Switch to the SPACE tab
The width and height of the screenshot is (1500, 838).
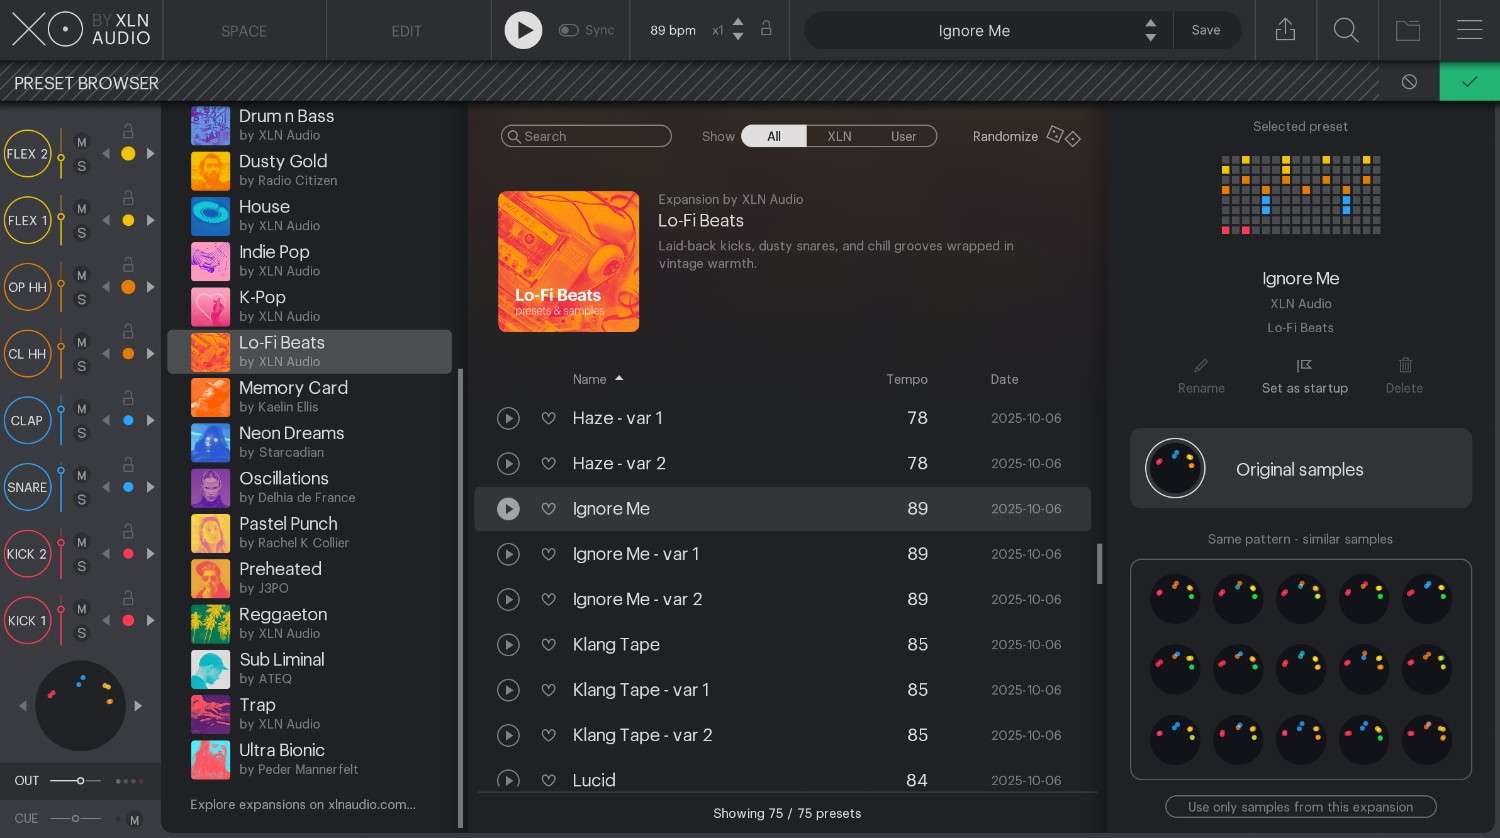[244, 31]
